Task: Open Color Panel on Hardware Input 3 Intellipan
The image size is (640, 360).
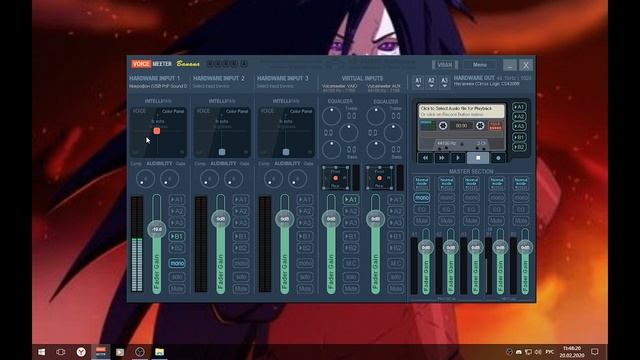Action: pyautogui.click(x=301, y=111)
